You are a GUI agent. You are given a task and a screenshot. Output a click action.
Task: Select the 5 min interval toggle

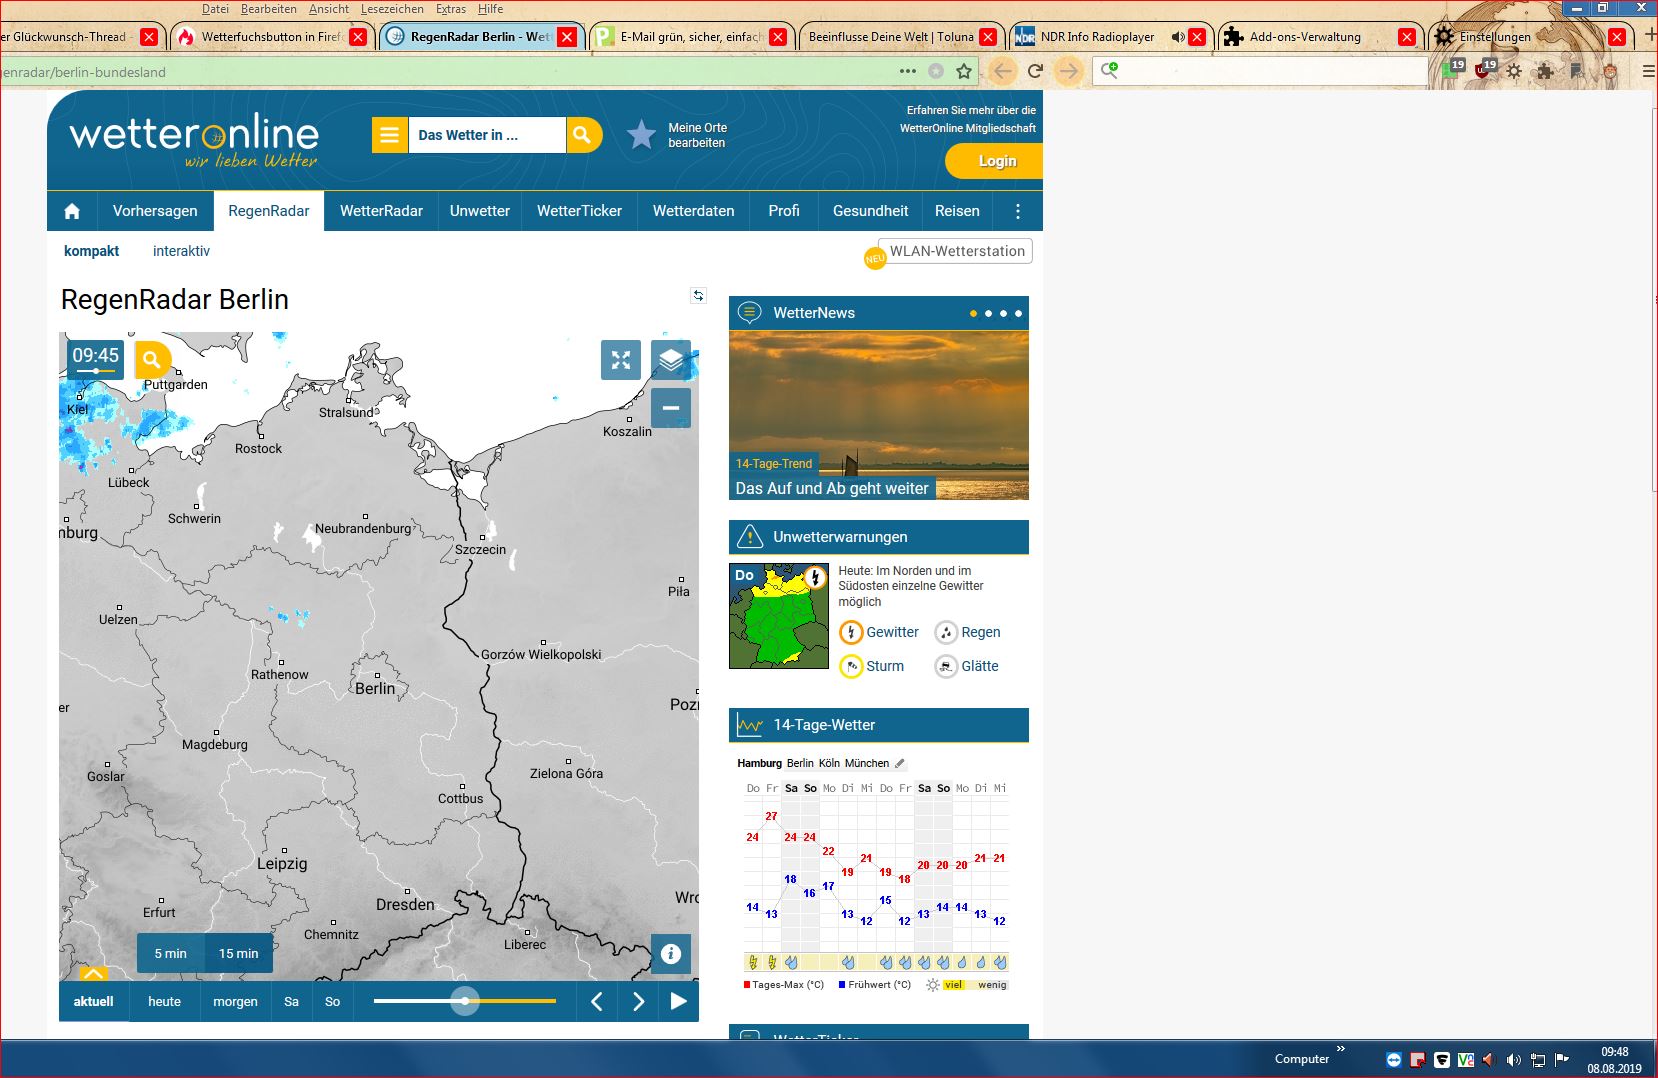[171, 954]
